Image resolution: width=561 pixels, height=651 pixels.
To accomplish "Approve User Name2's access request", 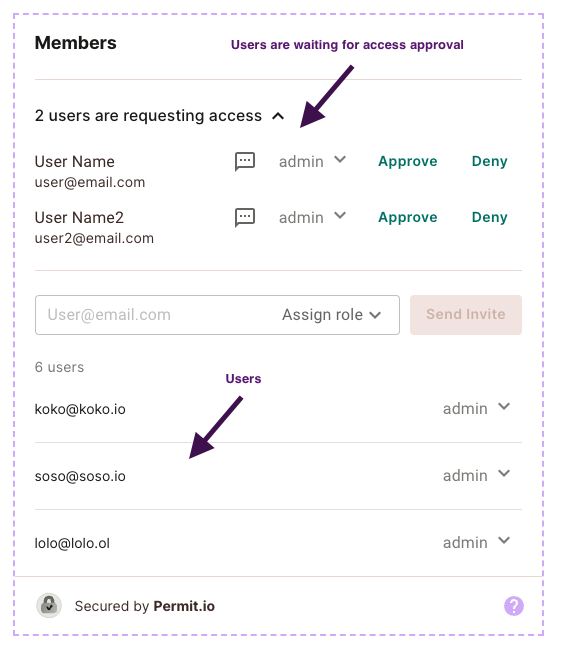I will click(x=407, y=217).
